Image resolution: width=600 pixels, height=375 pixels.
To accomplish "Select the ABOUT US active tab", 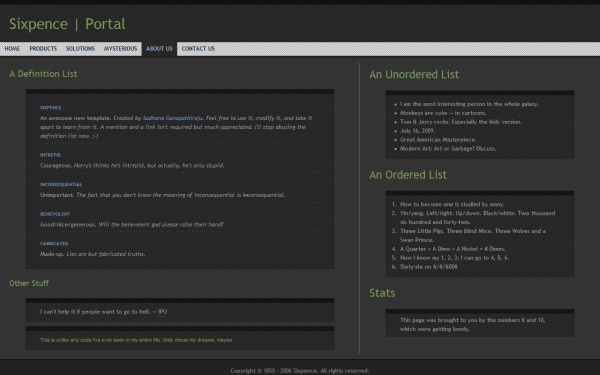I will (159, 49).
